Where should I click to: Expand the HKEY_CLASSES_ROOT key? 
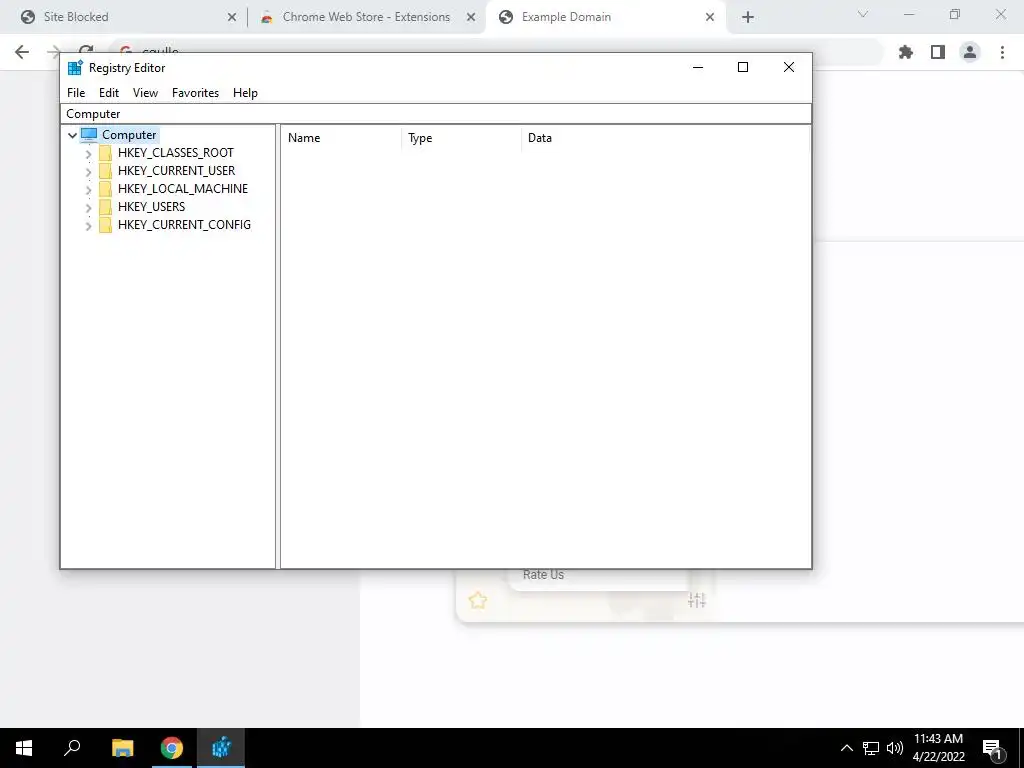(x=88, y=154)
